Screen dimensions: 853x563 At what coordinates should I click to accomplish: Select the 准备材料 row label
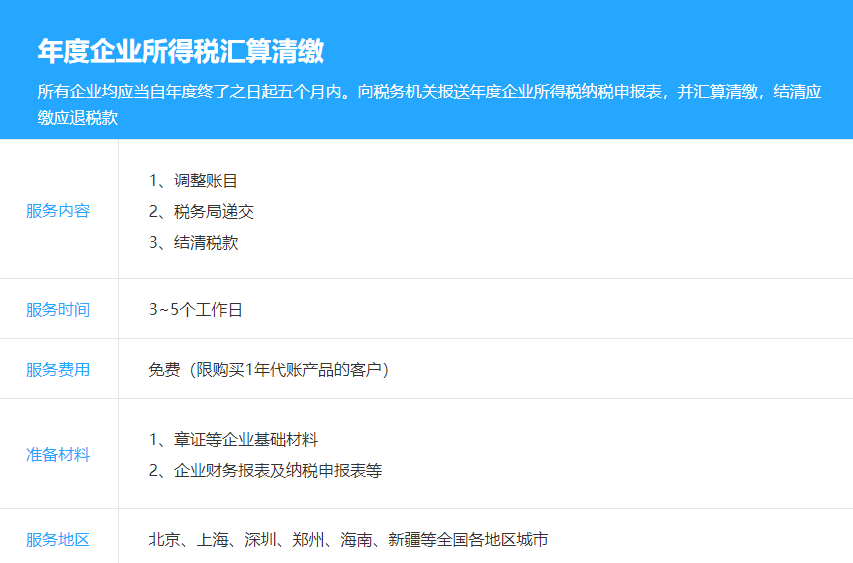click(x=58, y=455)
